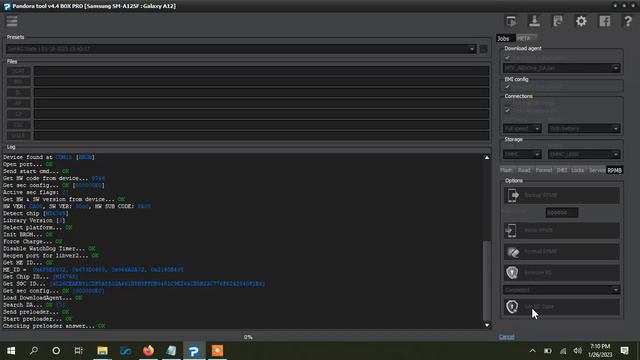Select the Service tab
Viewport: 640px width, 360px height.
pyautogui.click(x=597, y=170)
